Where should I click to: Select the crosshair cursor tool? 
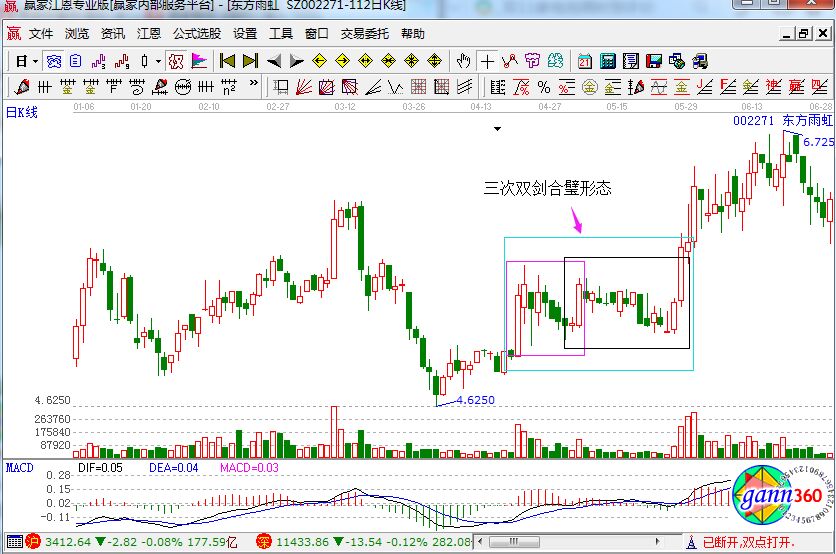(x=488, y=61)
